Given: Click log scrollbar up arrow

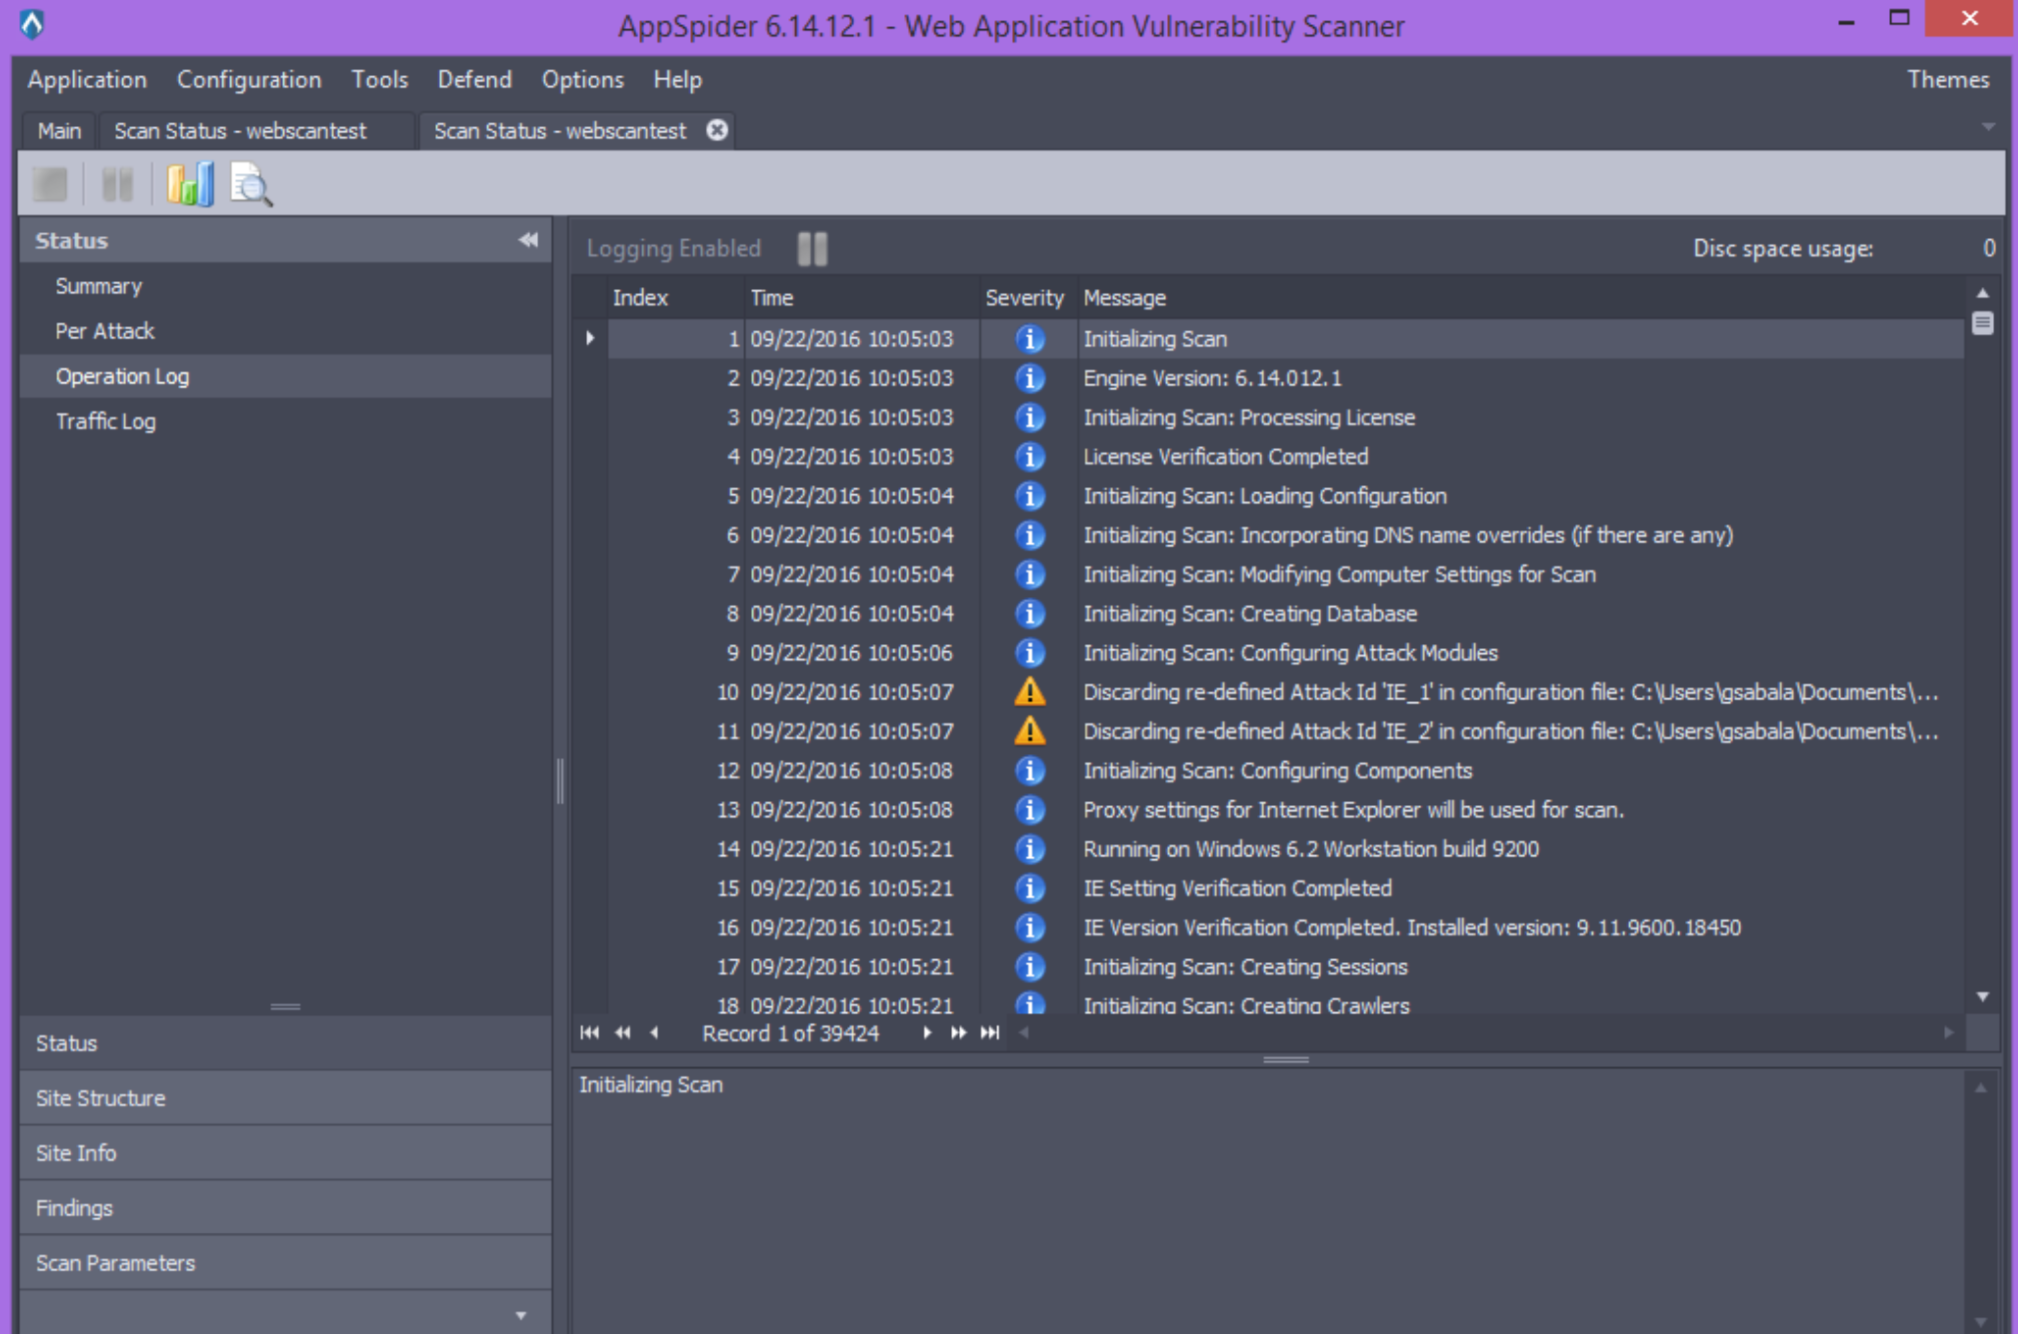Looking at the screenshot, I should tap(1982, 293).
